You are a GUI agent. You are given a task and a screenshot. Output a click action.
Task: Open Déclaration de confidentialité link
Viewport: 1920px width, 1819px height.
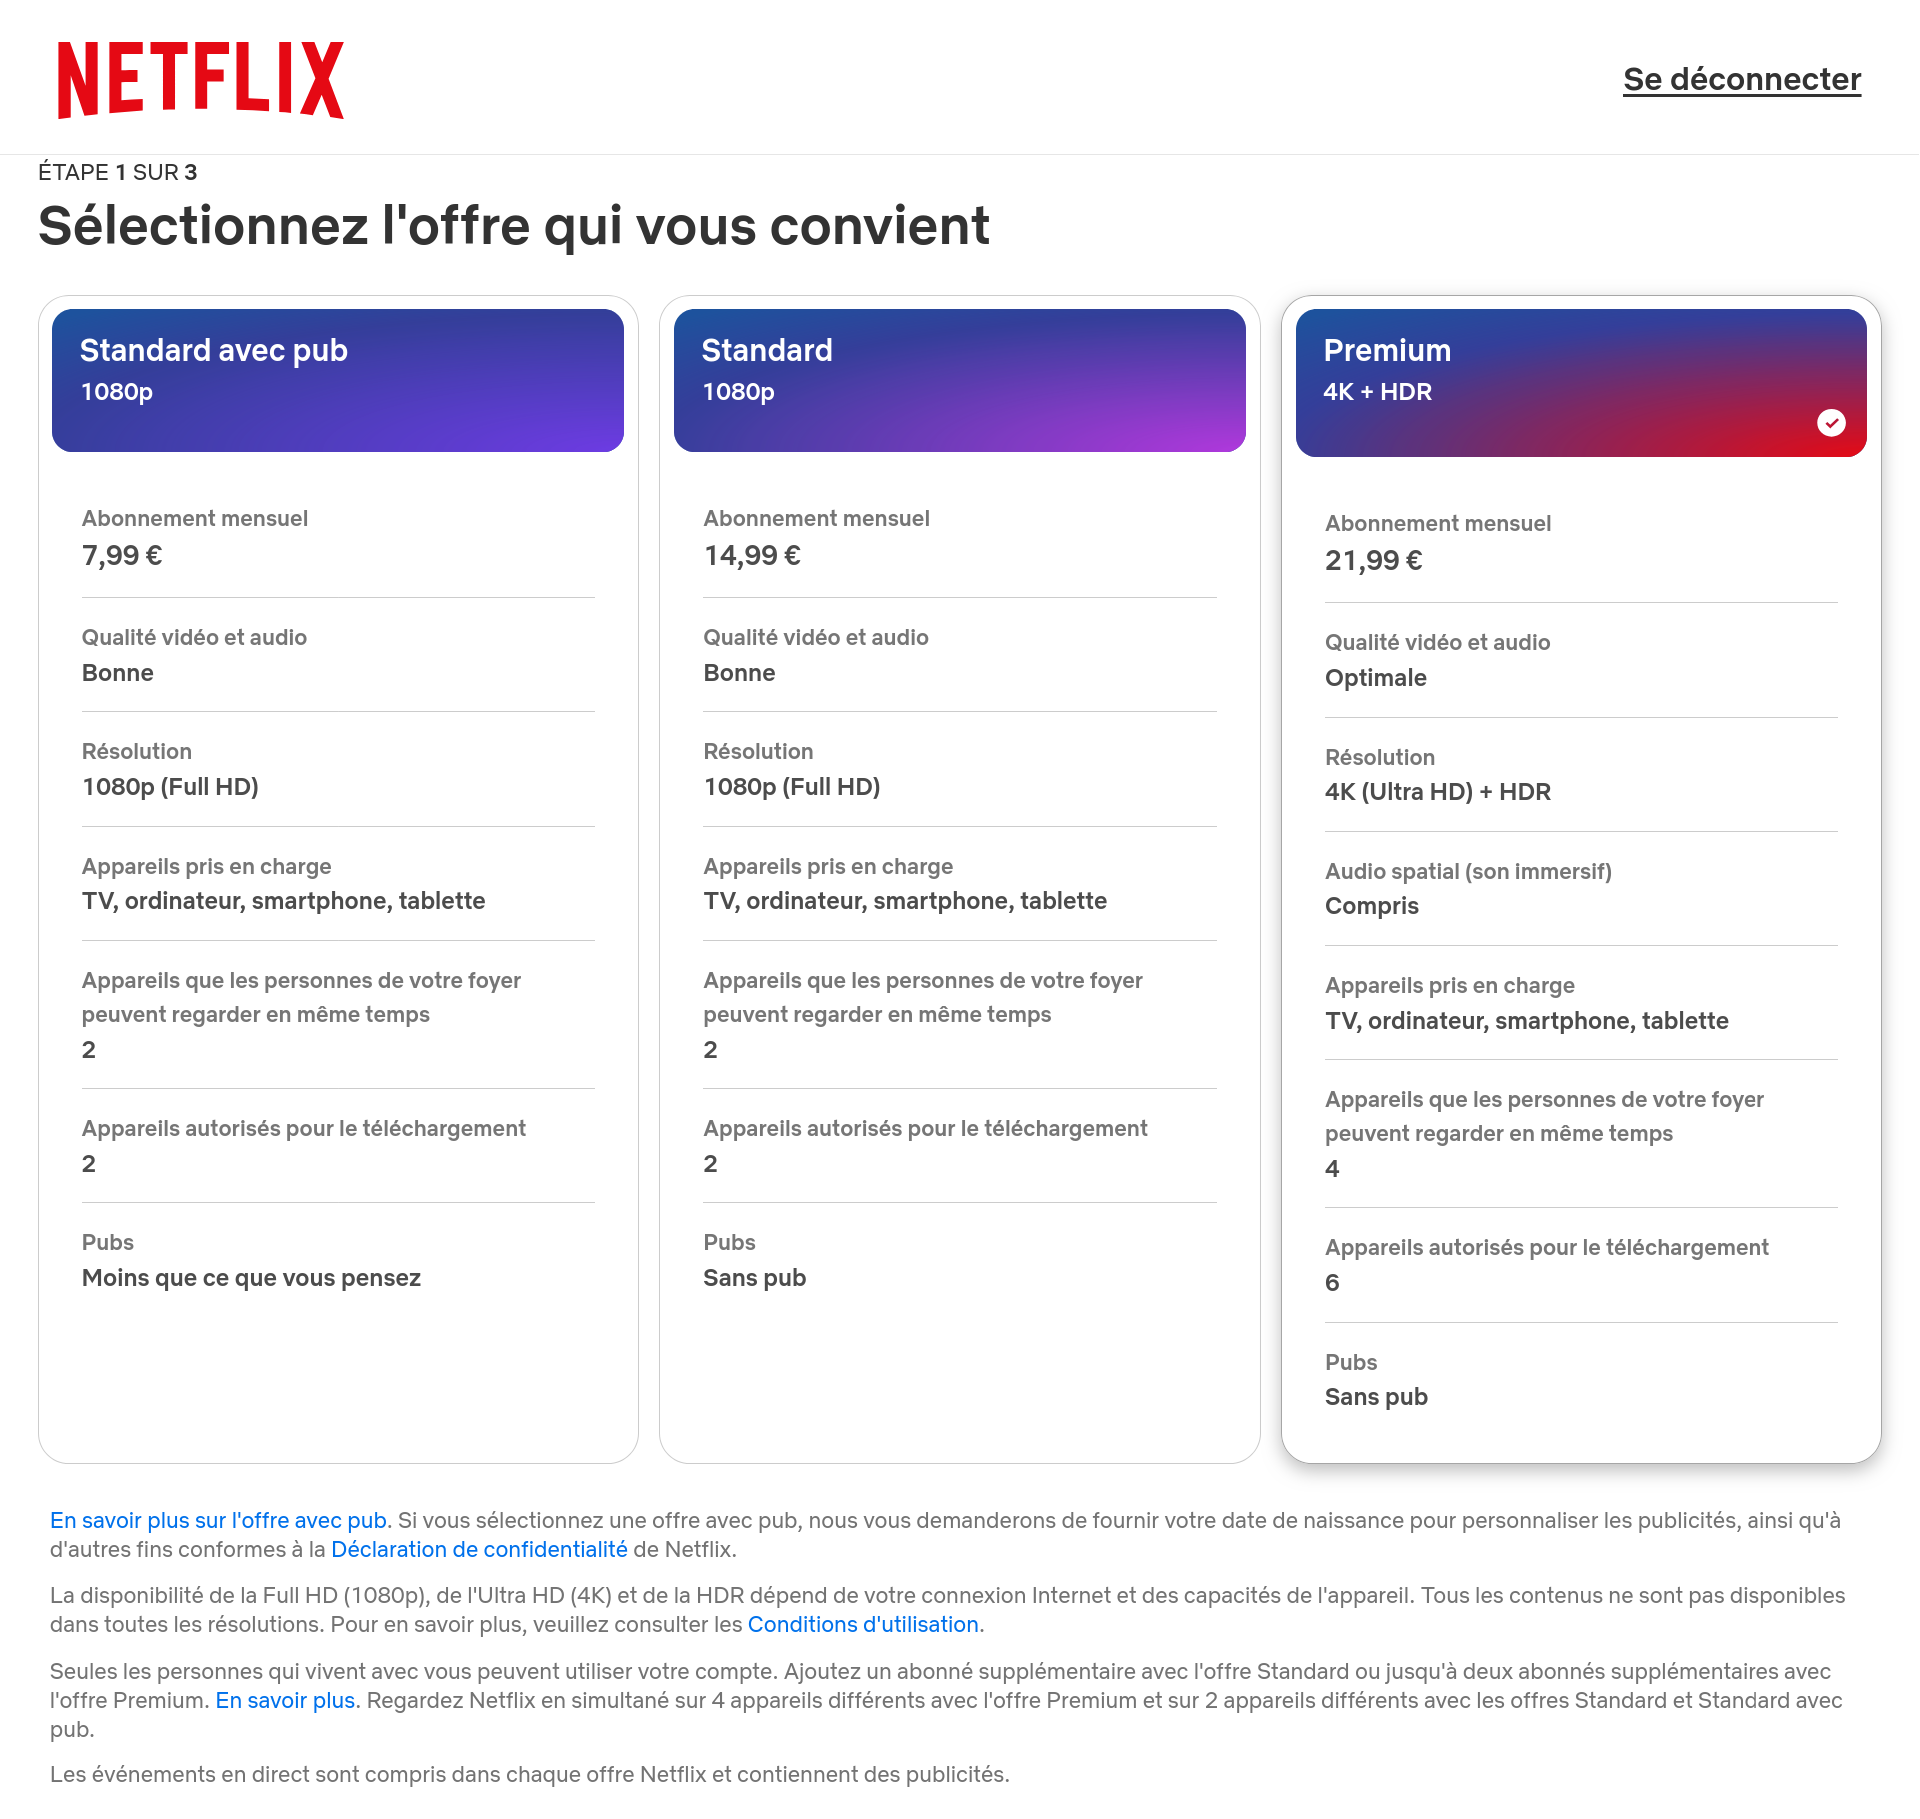479,1549
